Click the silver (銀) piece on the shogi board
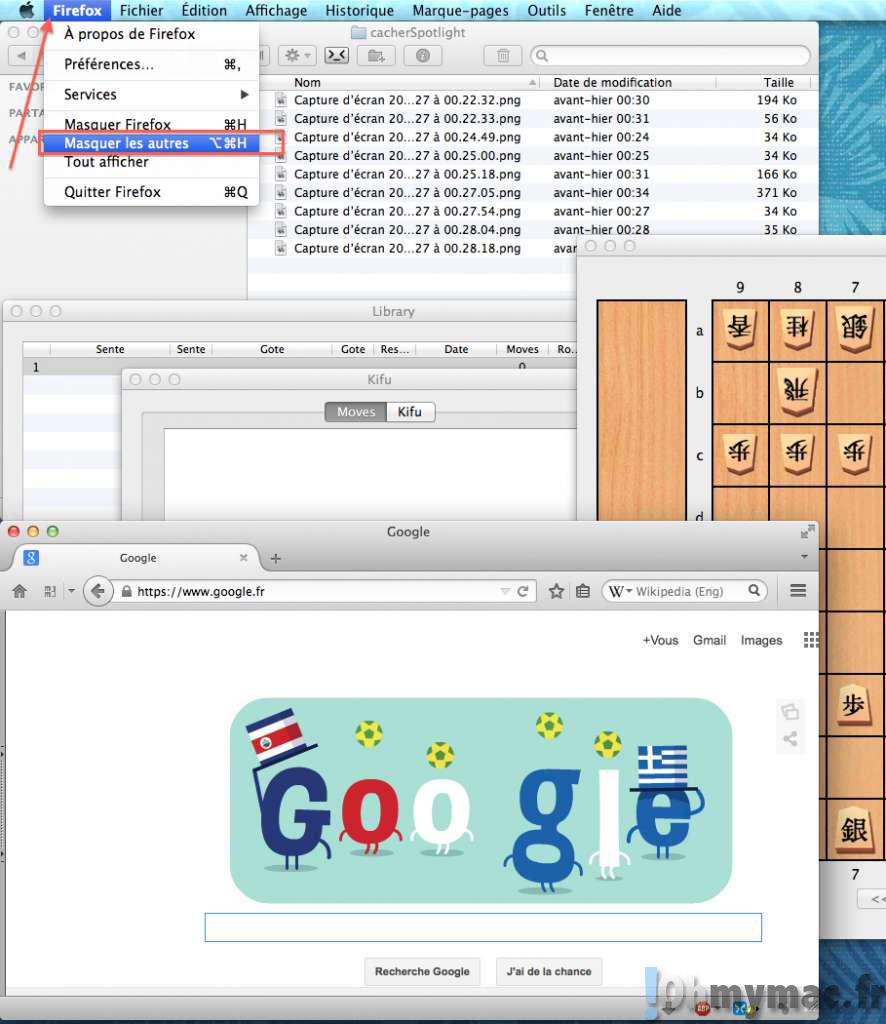 click(x=854, y=831)
